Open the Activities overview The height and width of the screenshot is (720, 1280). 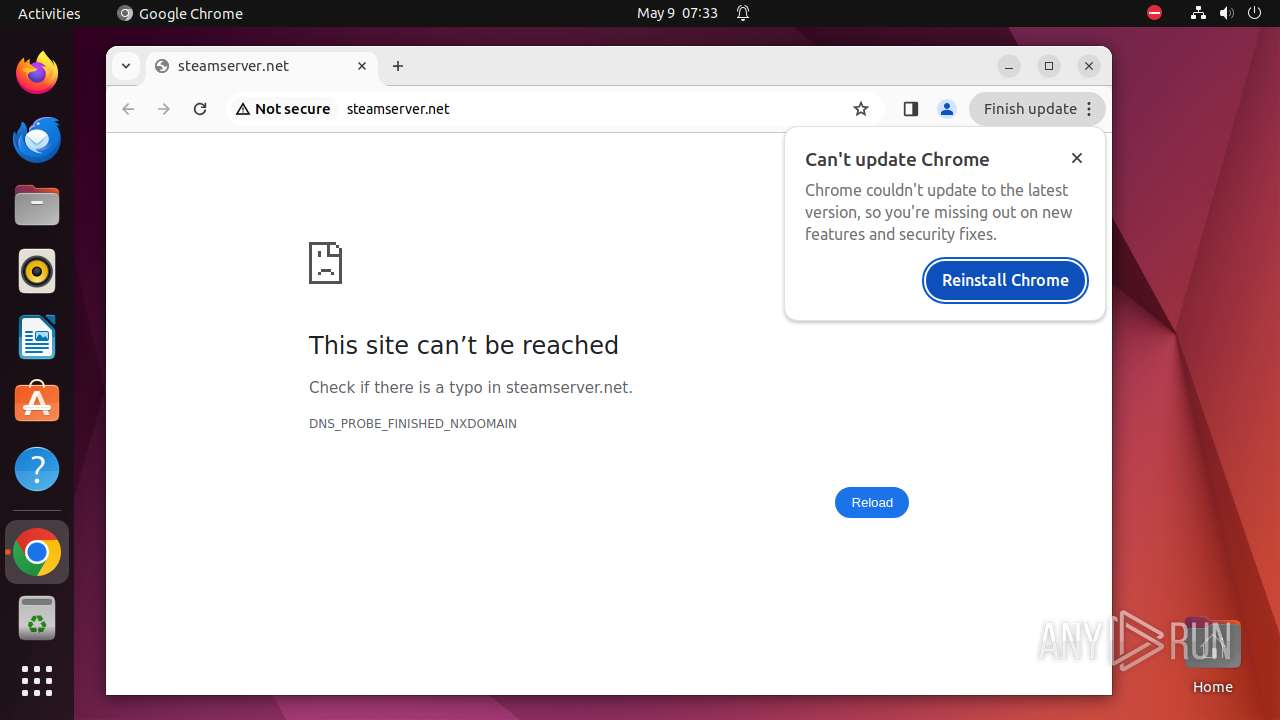click(49, 13)
